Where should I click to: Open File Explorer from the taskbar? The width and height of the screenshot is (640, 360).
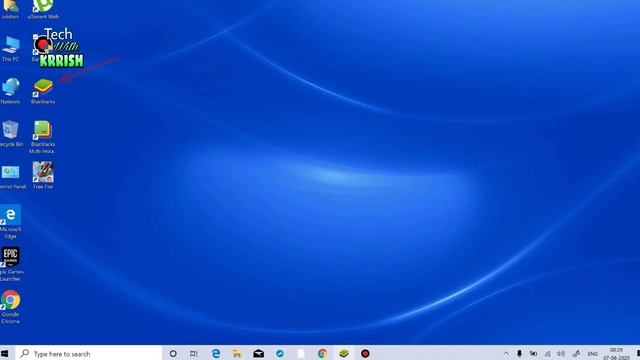pos(237,353)
